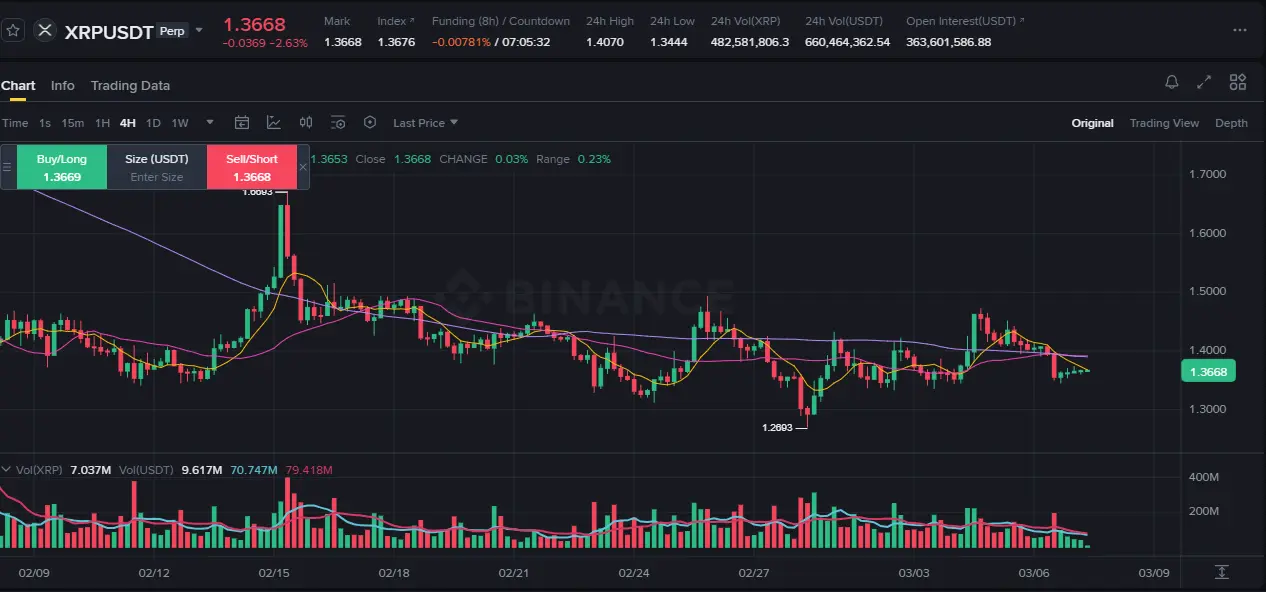Click the 1.5000 price axis label

click(x=1207, y=292)
